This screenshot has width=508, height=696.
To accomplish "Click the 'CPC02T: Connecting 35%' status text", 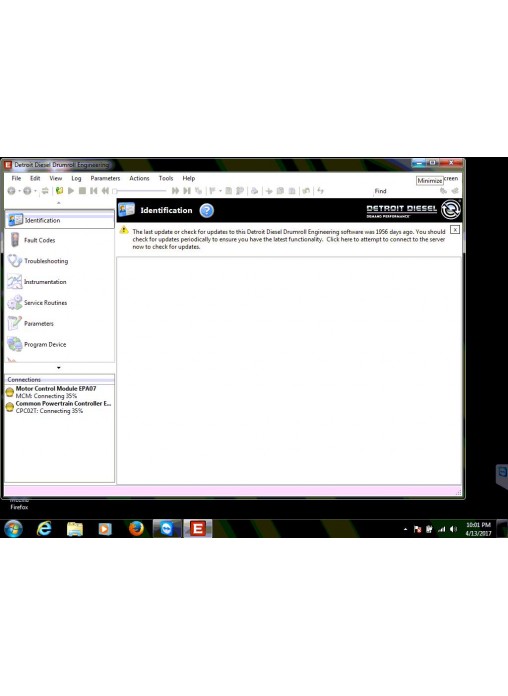I will (49, 411).
